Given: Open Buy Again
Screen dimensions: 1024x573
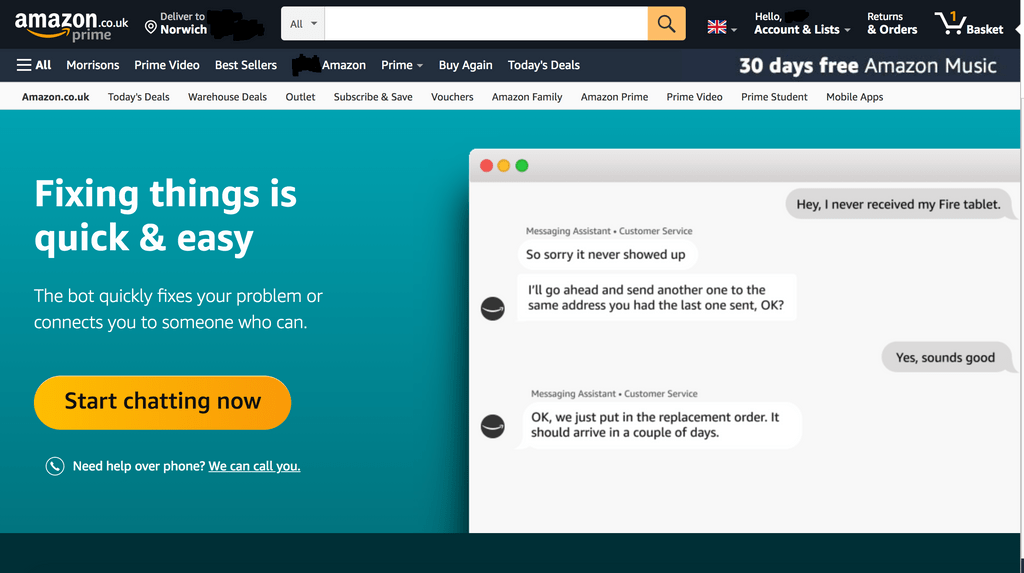Looking at the screenshot, I should 466,65.
